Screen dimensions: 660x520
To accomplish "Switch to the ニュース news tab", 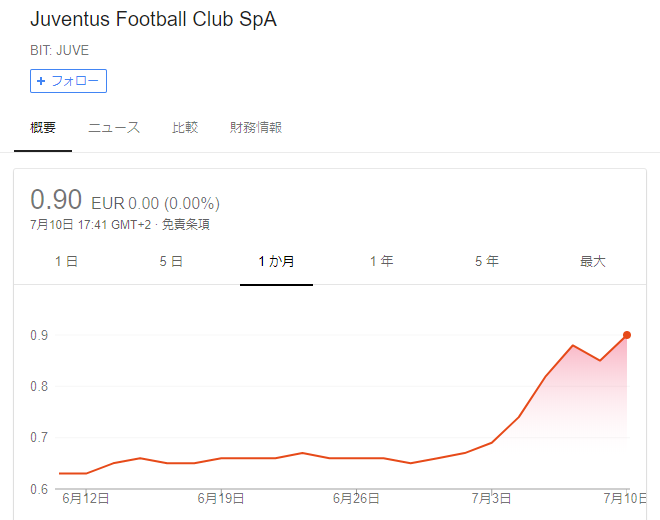I will pos(114,127).
